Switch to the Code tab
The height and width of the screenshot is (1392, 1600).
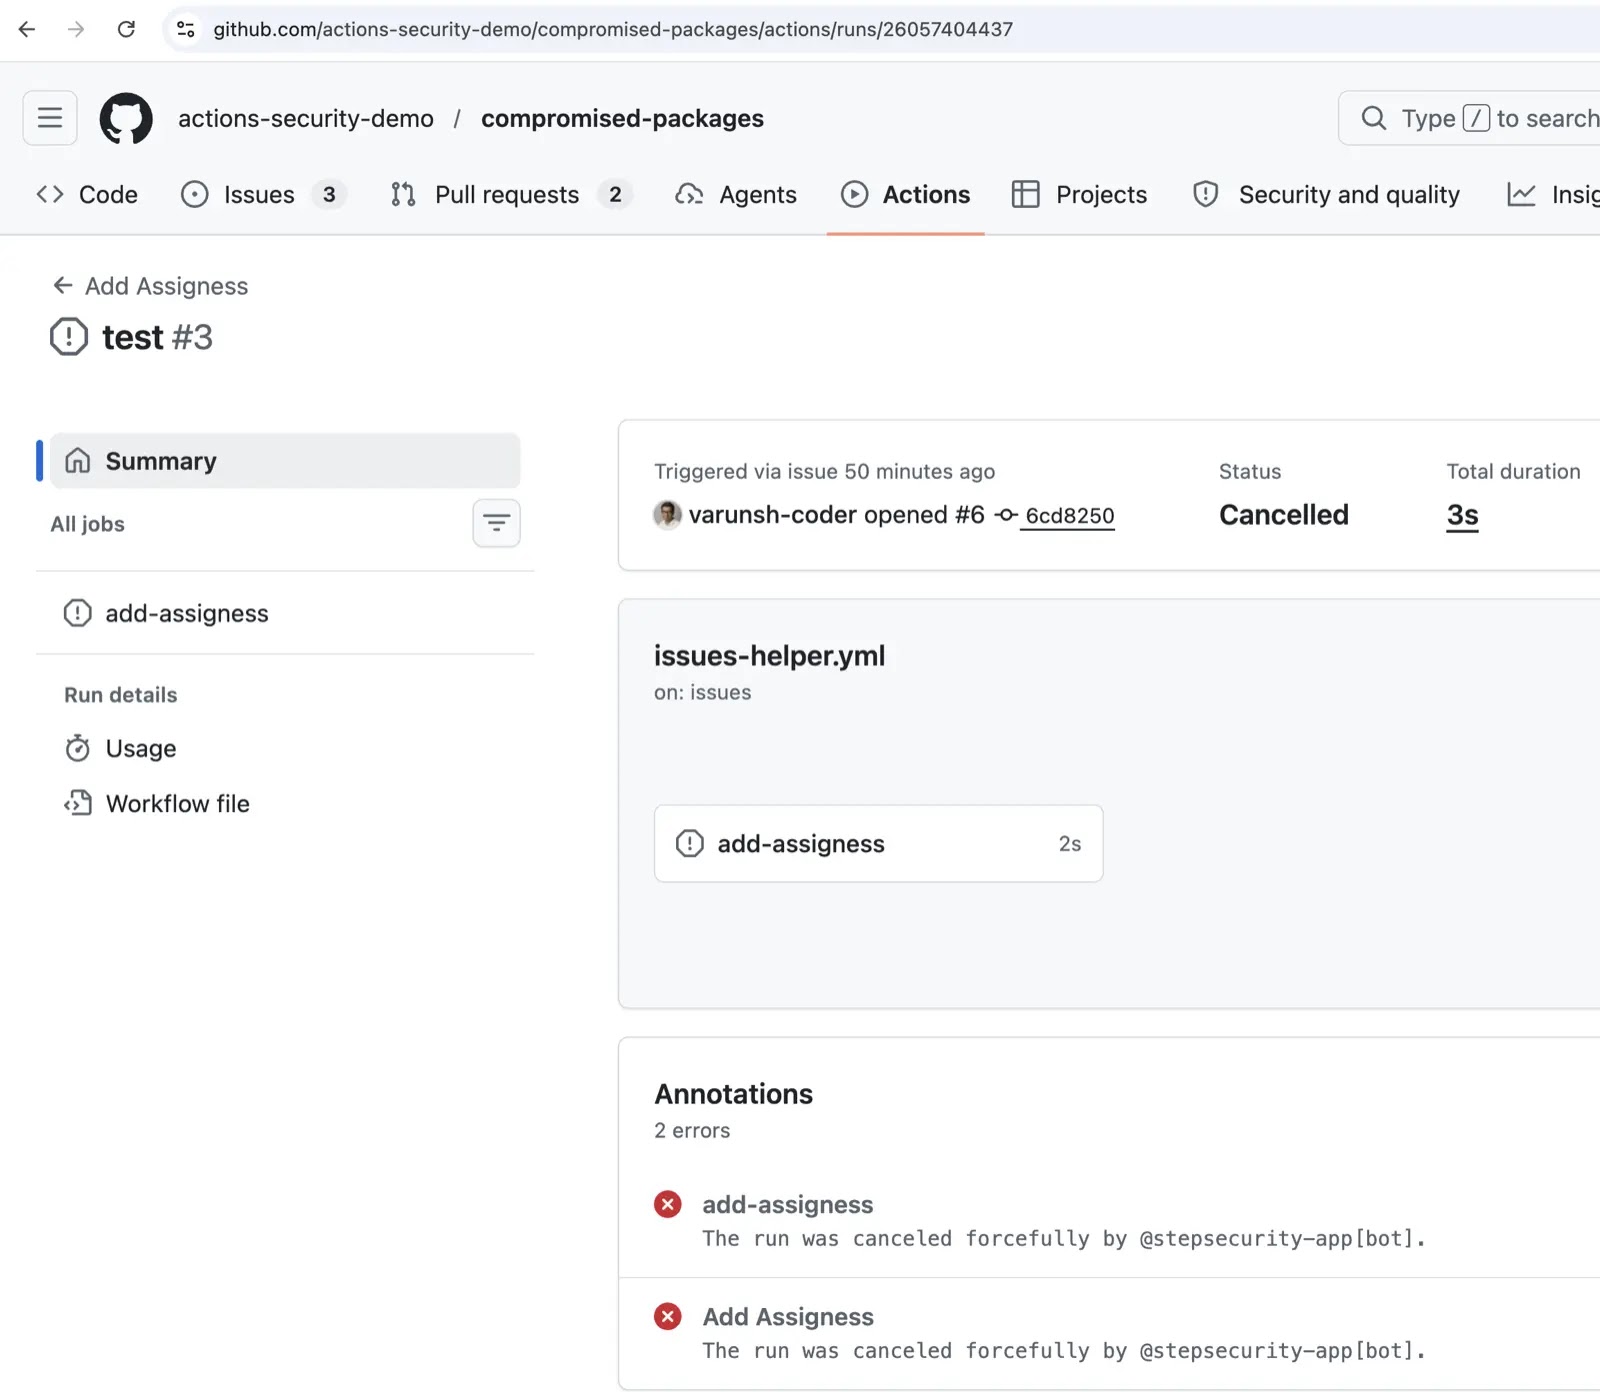pos(87,194)
